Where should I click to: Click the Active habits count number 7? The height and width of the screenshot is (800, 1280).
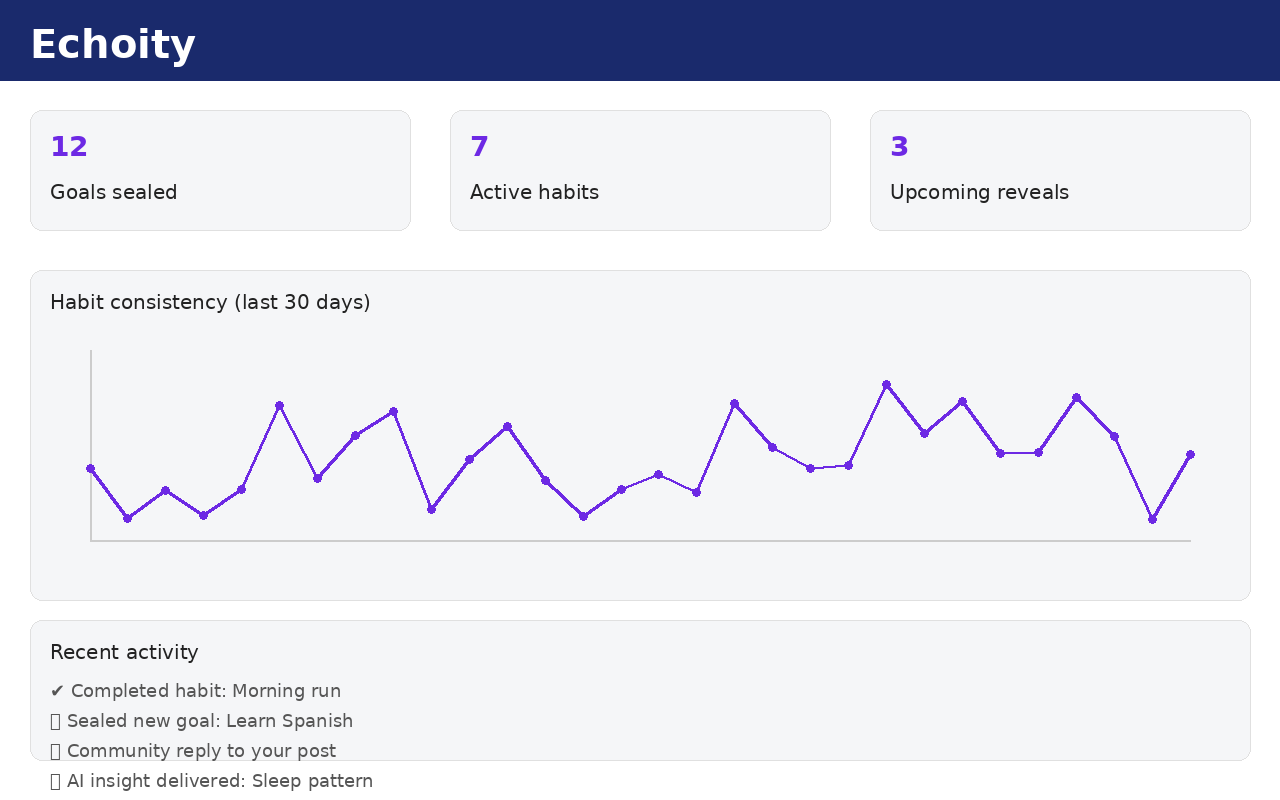[478, 146]
